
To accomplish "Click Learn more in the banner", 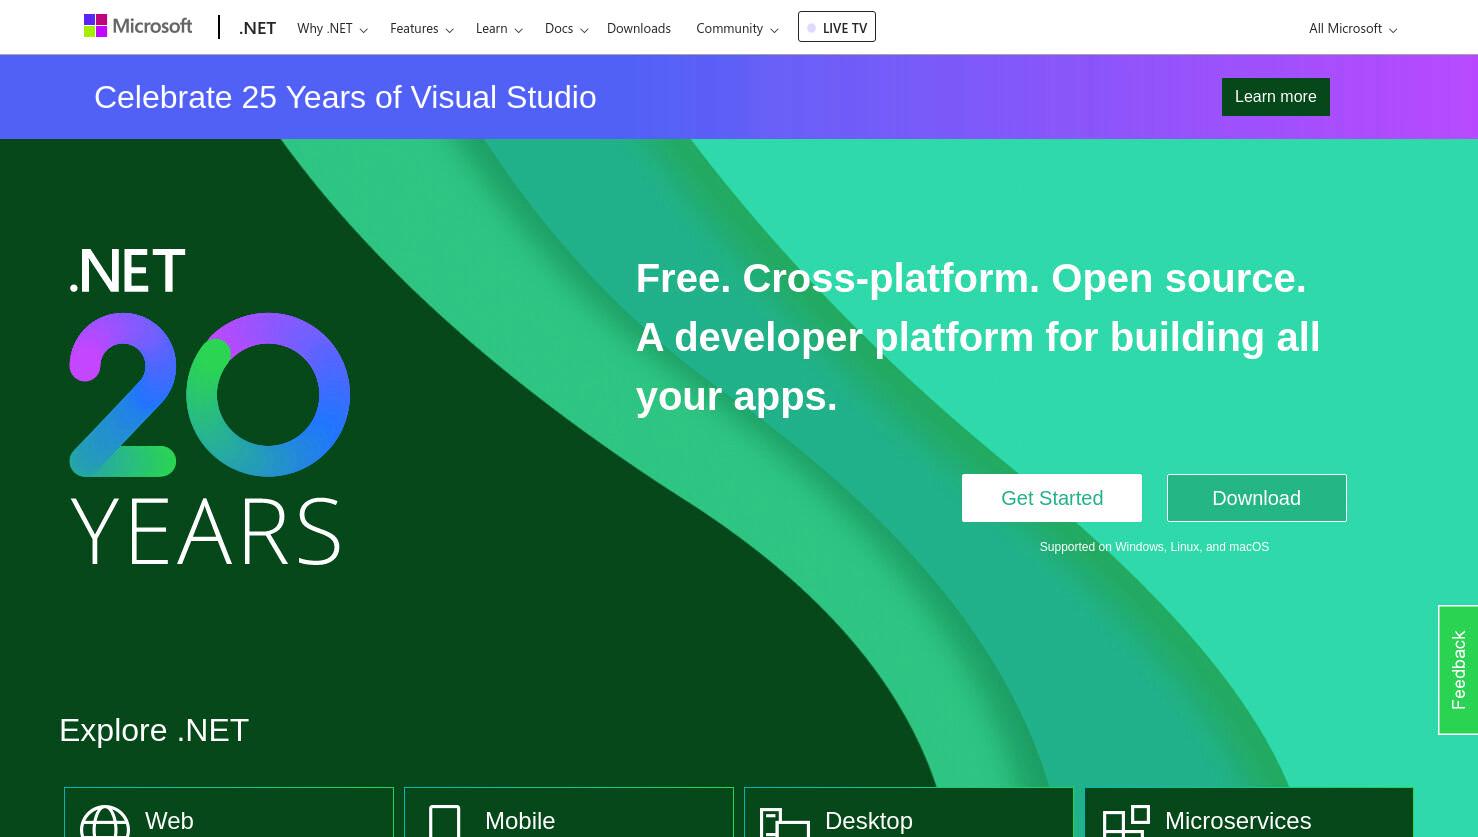I will coord(1276,97).
